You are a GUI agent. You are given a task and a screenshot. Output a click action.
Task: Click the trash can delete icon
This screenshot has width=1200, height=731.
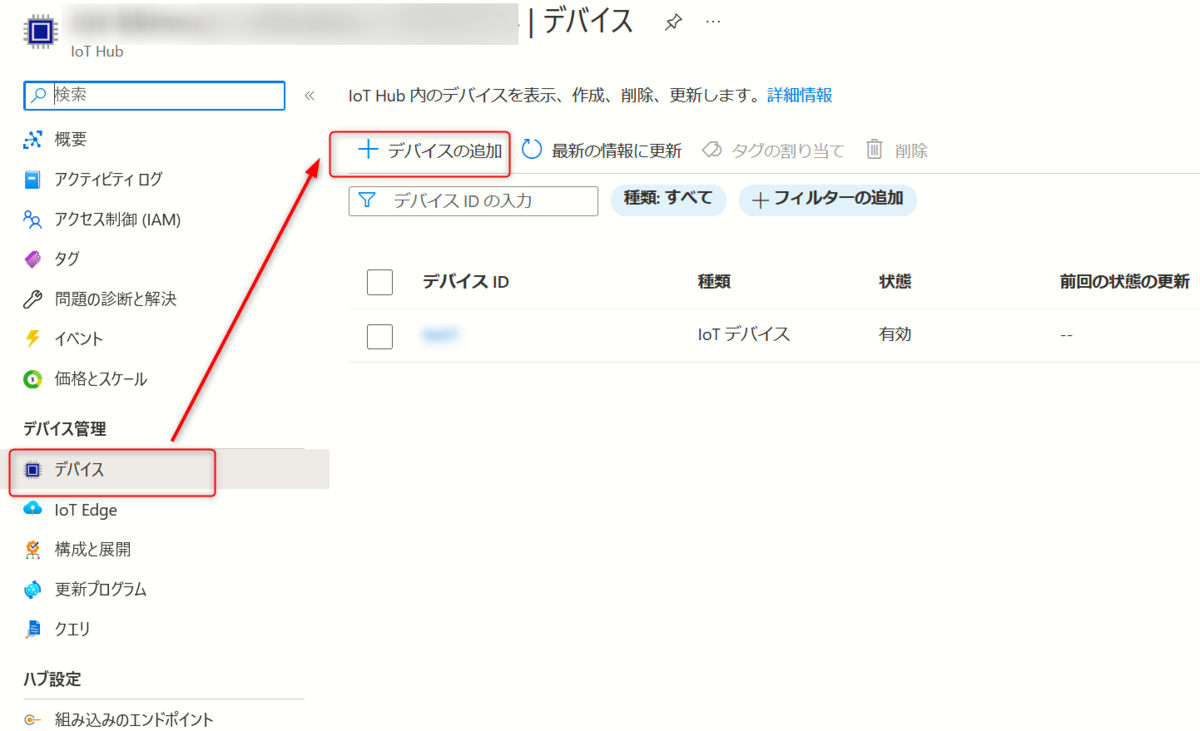point(874,149)
